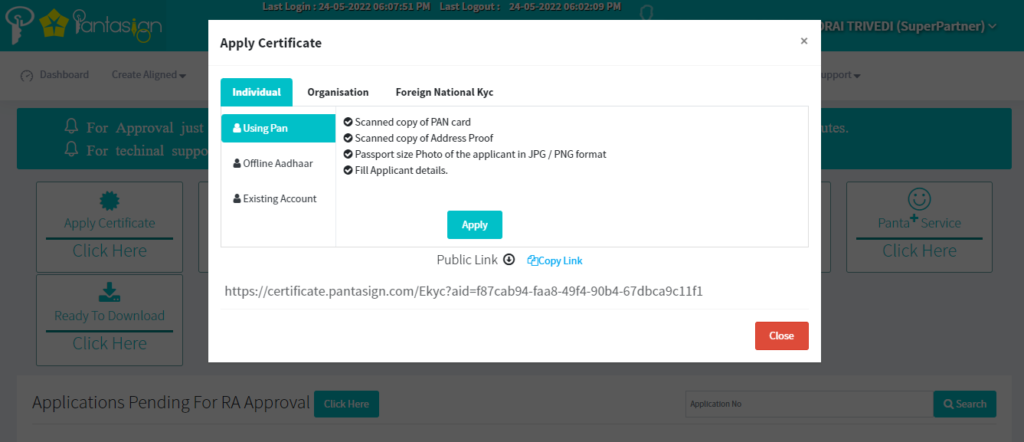Click the Apply Certificate dialog title
The image size is (1024, 442).
tap(271, 44)
